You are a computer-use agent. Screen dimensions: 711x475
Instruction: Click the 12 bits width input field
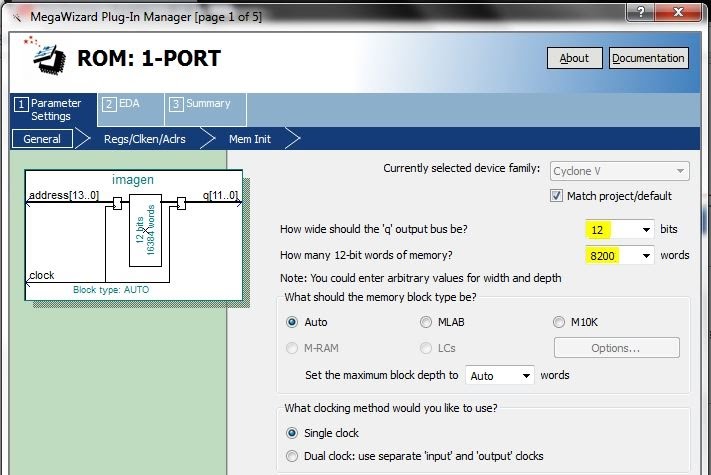tap(612, 230)
